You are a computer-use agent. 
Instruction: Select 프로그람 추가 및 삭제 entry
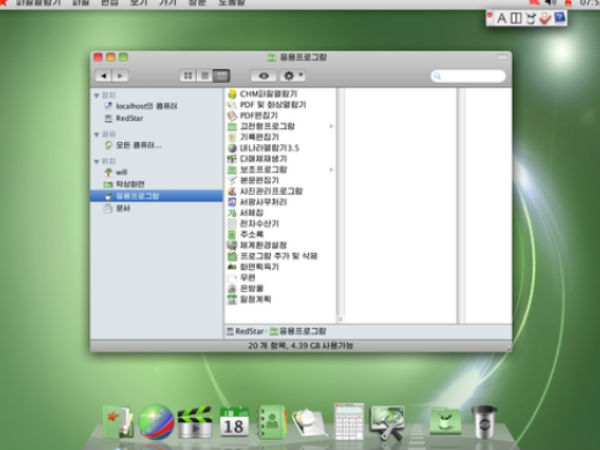272,256
